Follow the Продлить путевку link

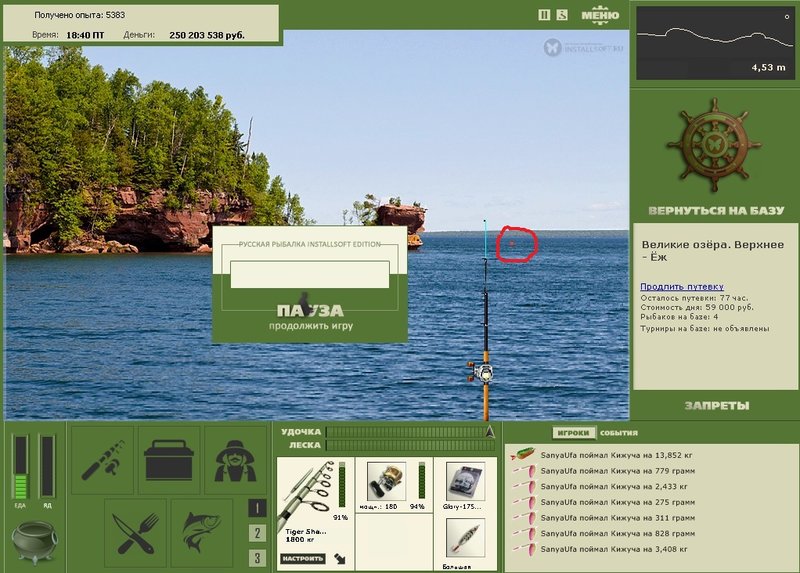682,286
